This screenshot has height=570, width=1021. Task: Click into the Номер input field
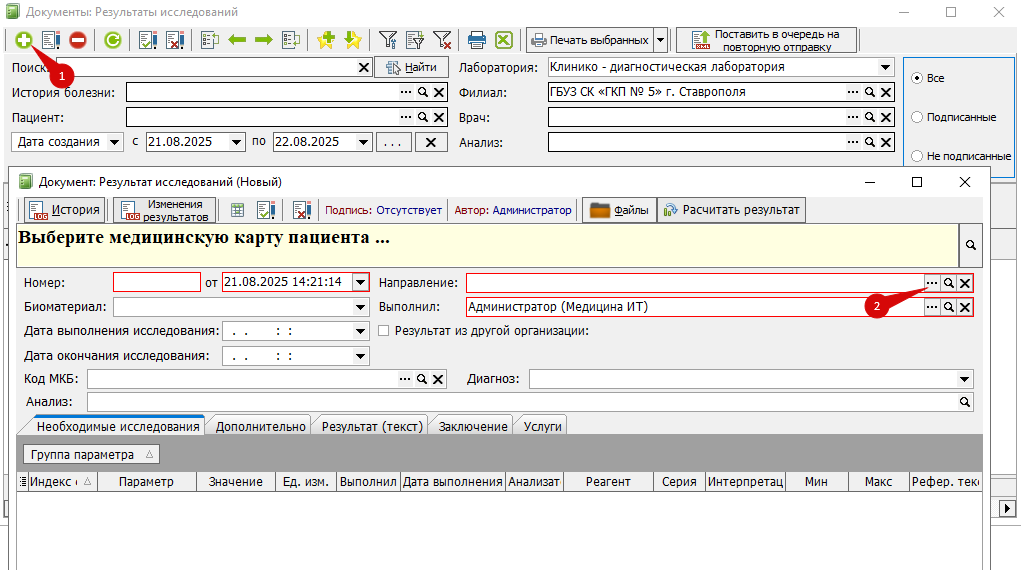pos(157,282)
